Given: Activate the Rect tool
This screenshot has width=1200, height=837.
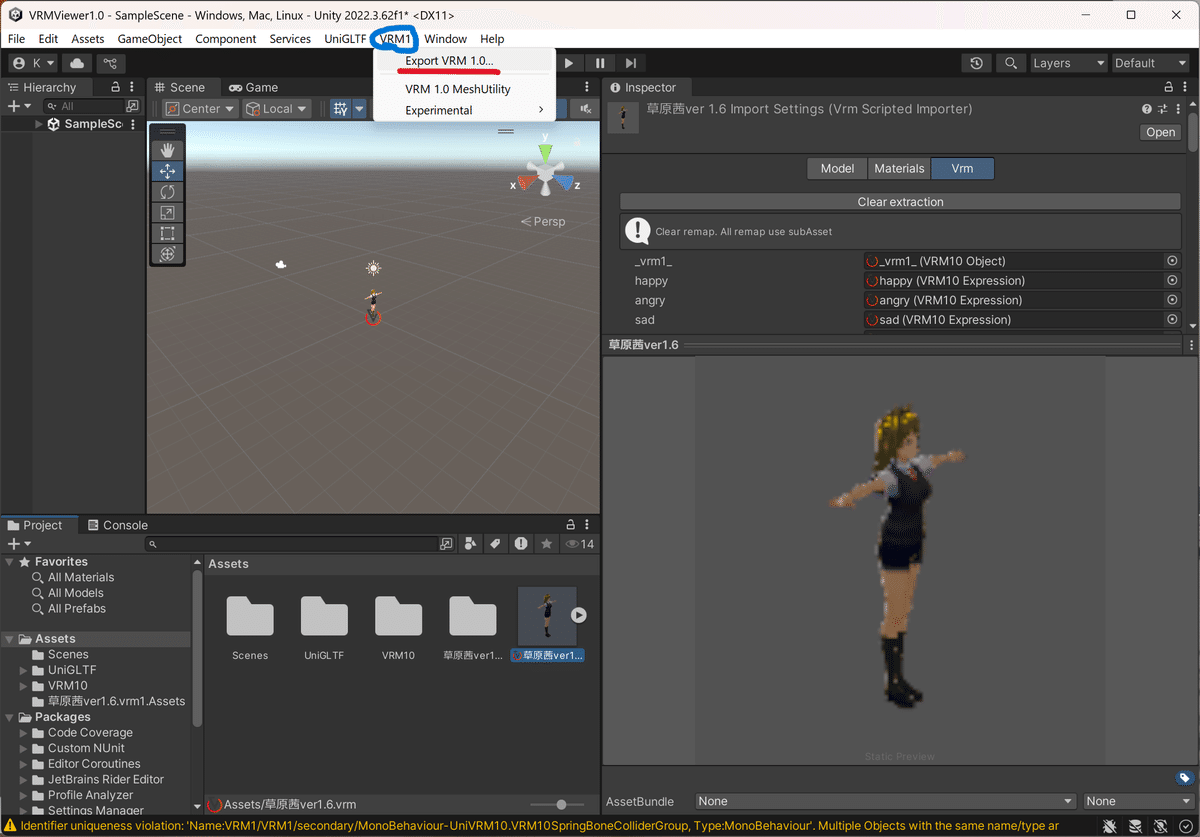Looking at the screenshot, I should point(167,232).
